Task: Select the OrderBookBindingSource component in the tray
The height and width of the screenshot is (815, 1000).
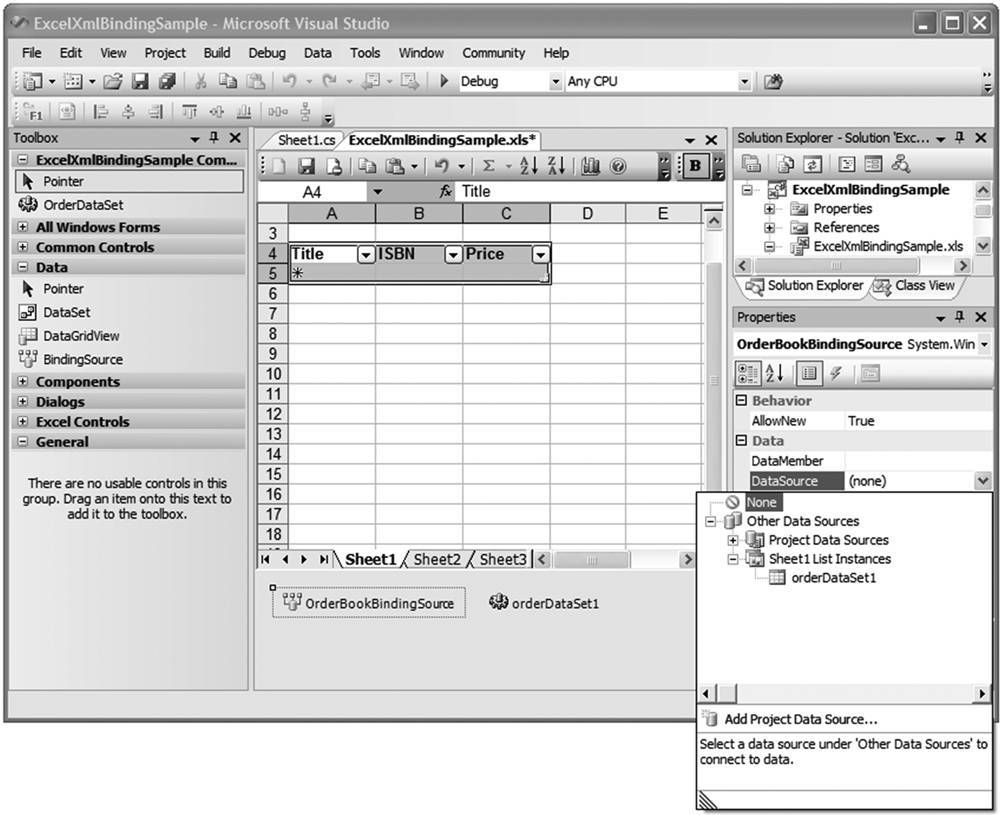Action: 369,603
